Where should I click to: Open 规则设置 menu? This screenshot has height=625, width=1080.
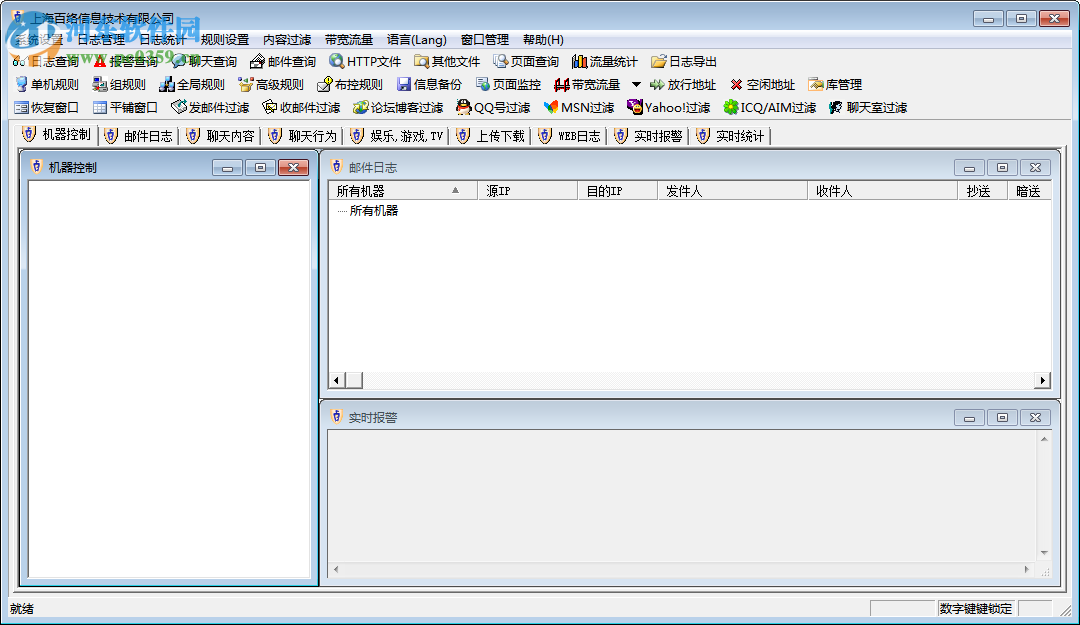point(225,40)
